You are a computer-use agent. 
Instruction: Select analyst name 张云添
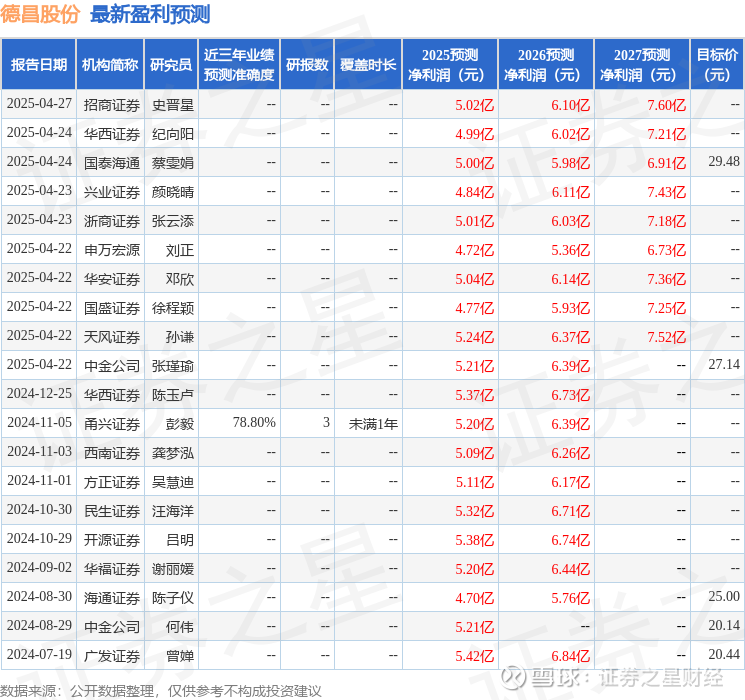(x=172, y=221)
